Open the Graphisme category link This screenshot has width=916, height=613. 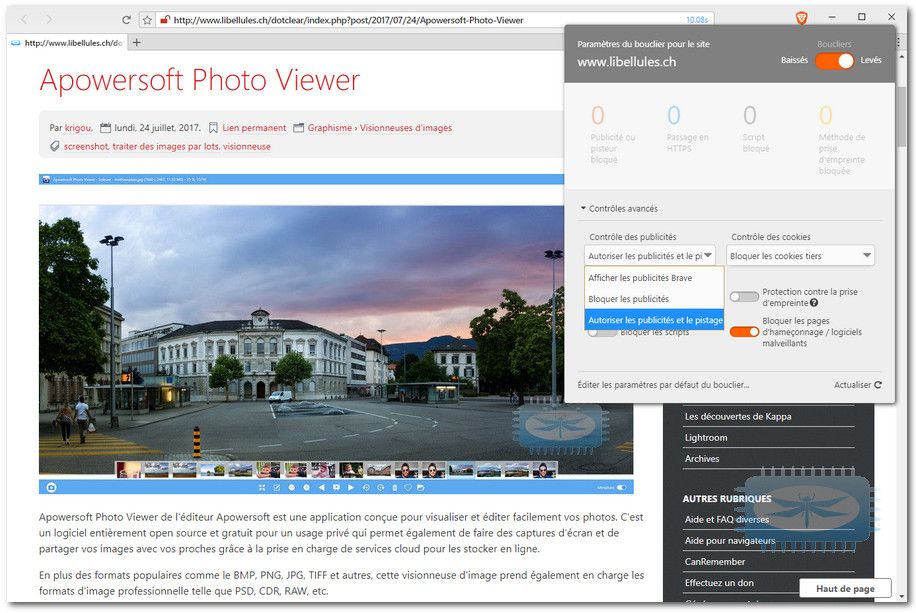point(330,127)
